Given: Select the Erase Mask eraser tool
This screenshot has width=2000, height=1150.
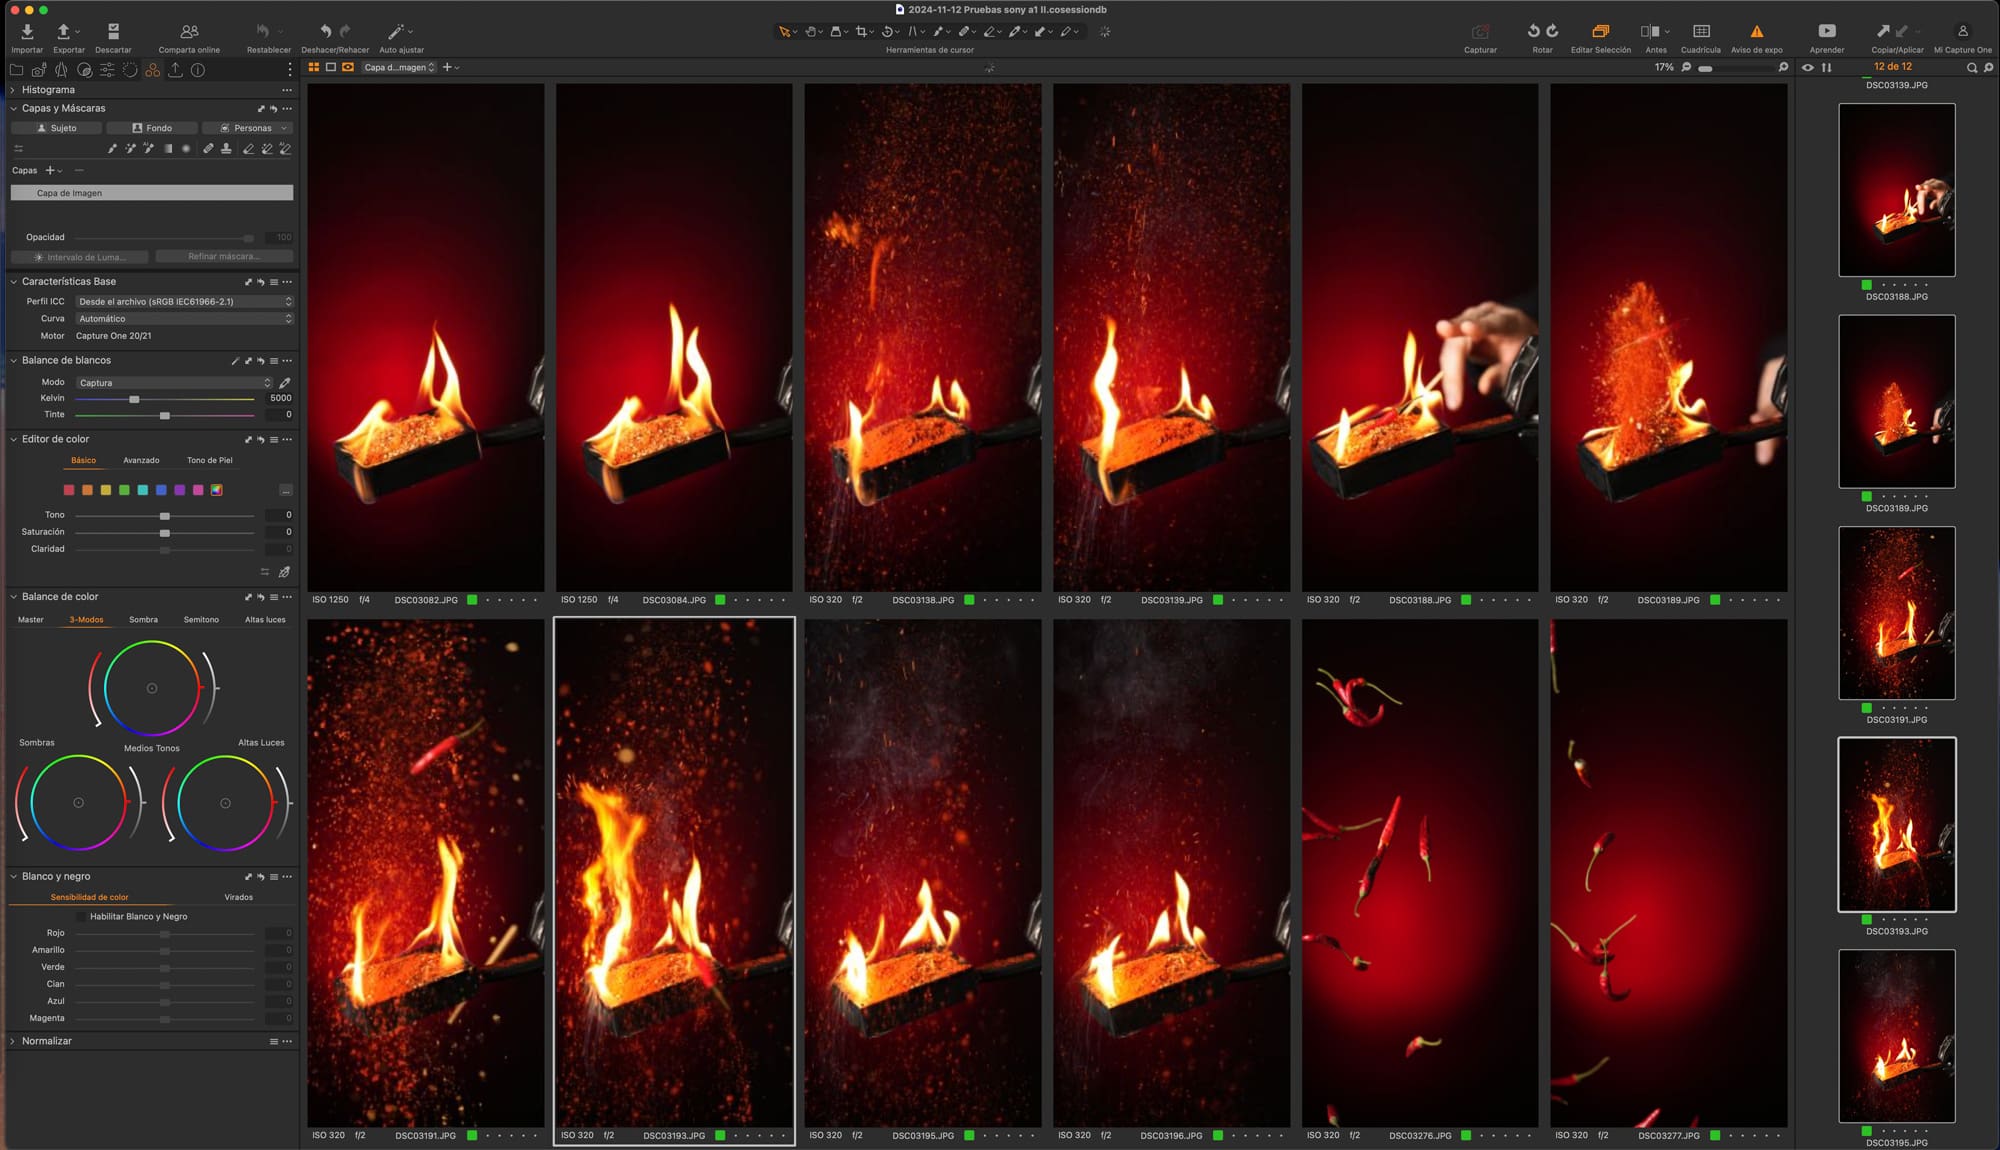Looking at the screenshot, I should pos(248,149).
